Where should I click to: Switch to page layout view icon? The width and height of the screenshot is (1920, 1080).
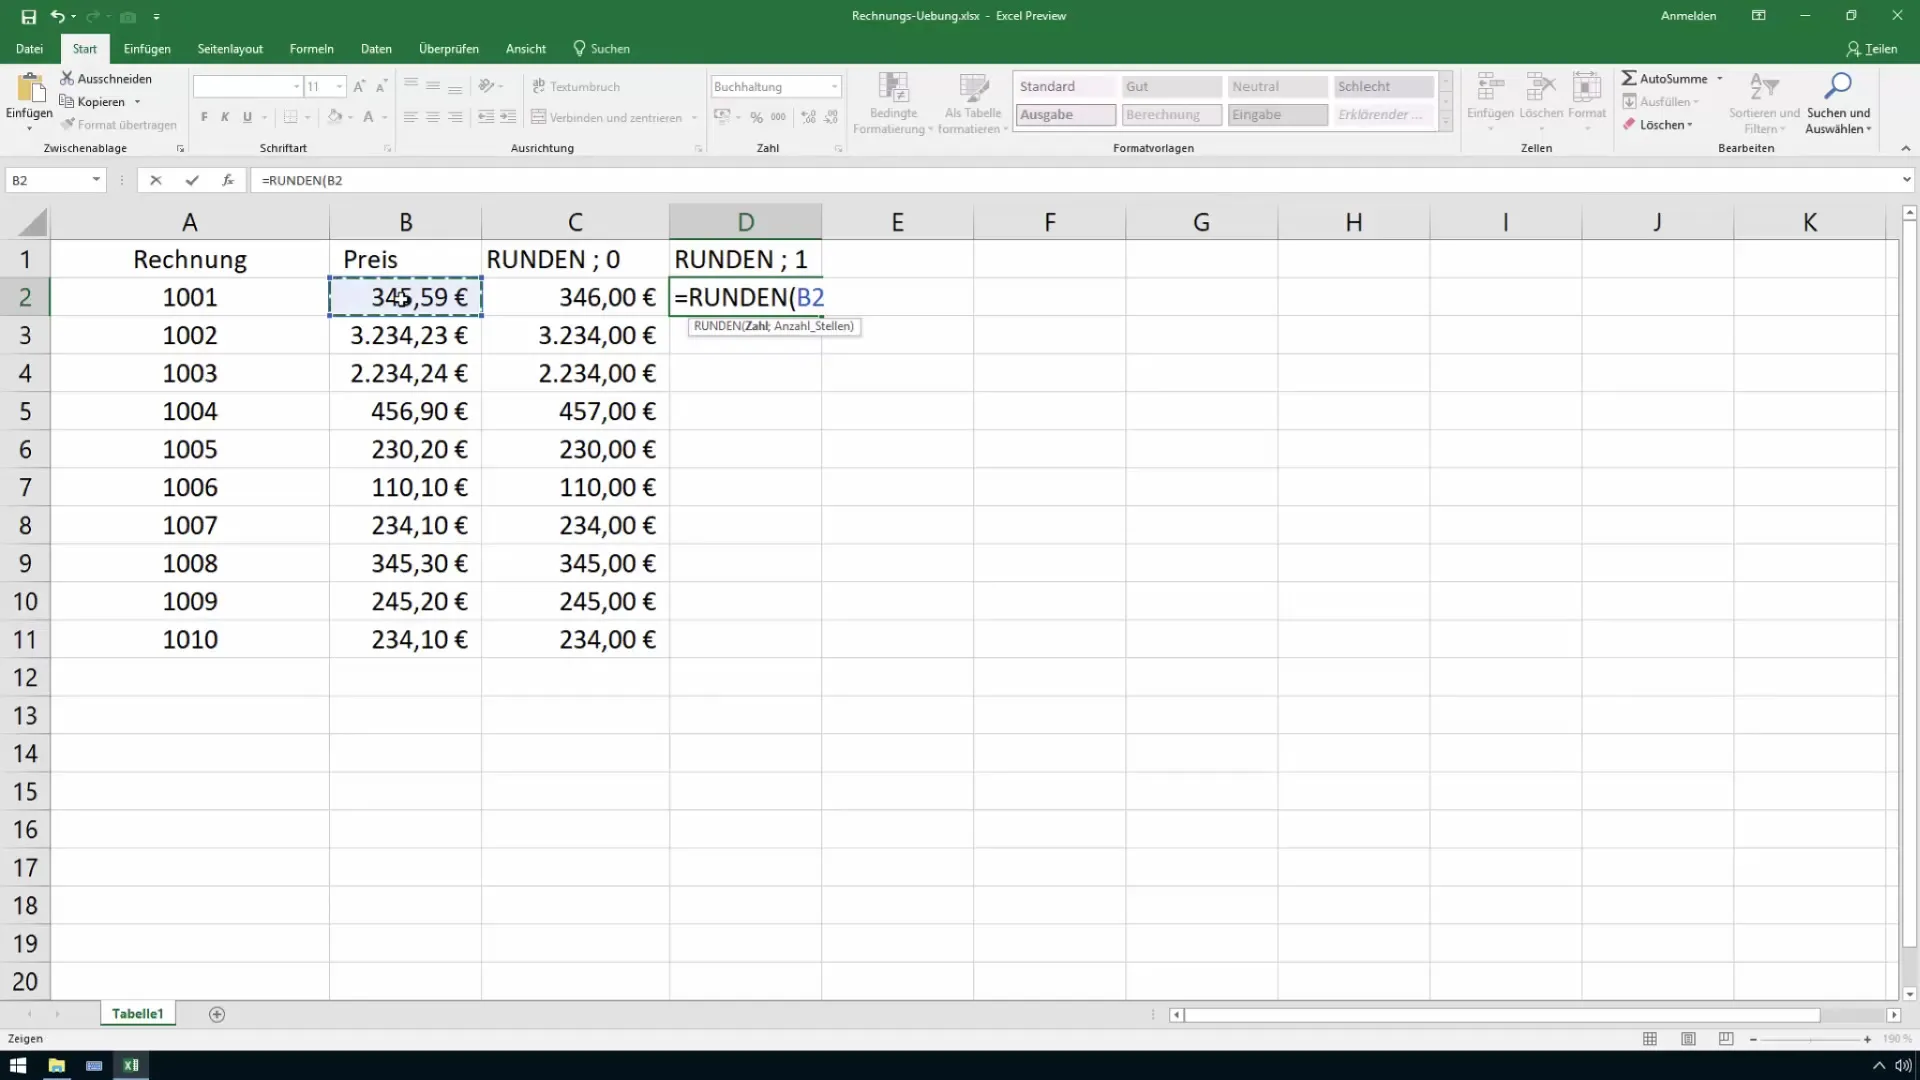click(x=1688, y=1039)
